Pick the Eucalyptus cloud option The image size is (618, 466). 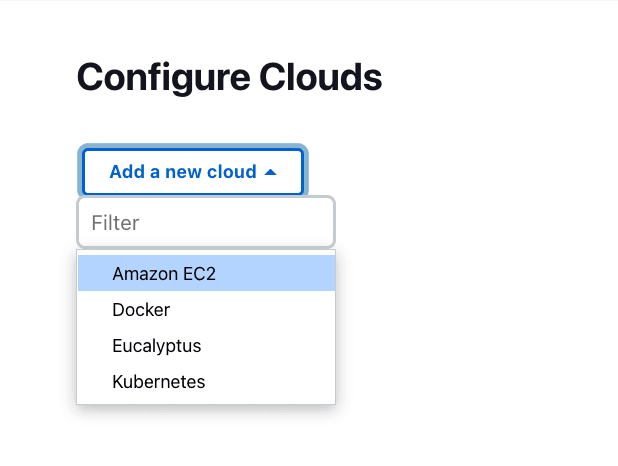click(x=157, y=346)
